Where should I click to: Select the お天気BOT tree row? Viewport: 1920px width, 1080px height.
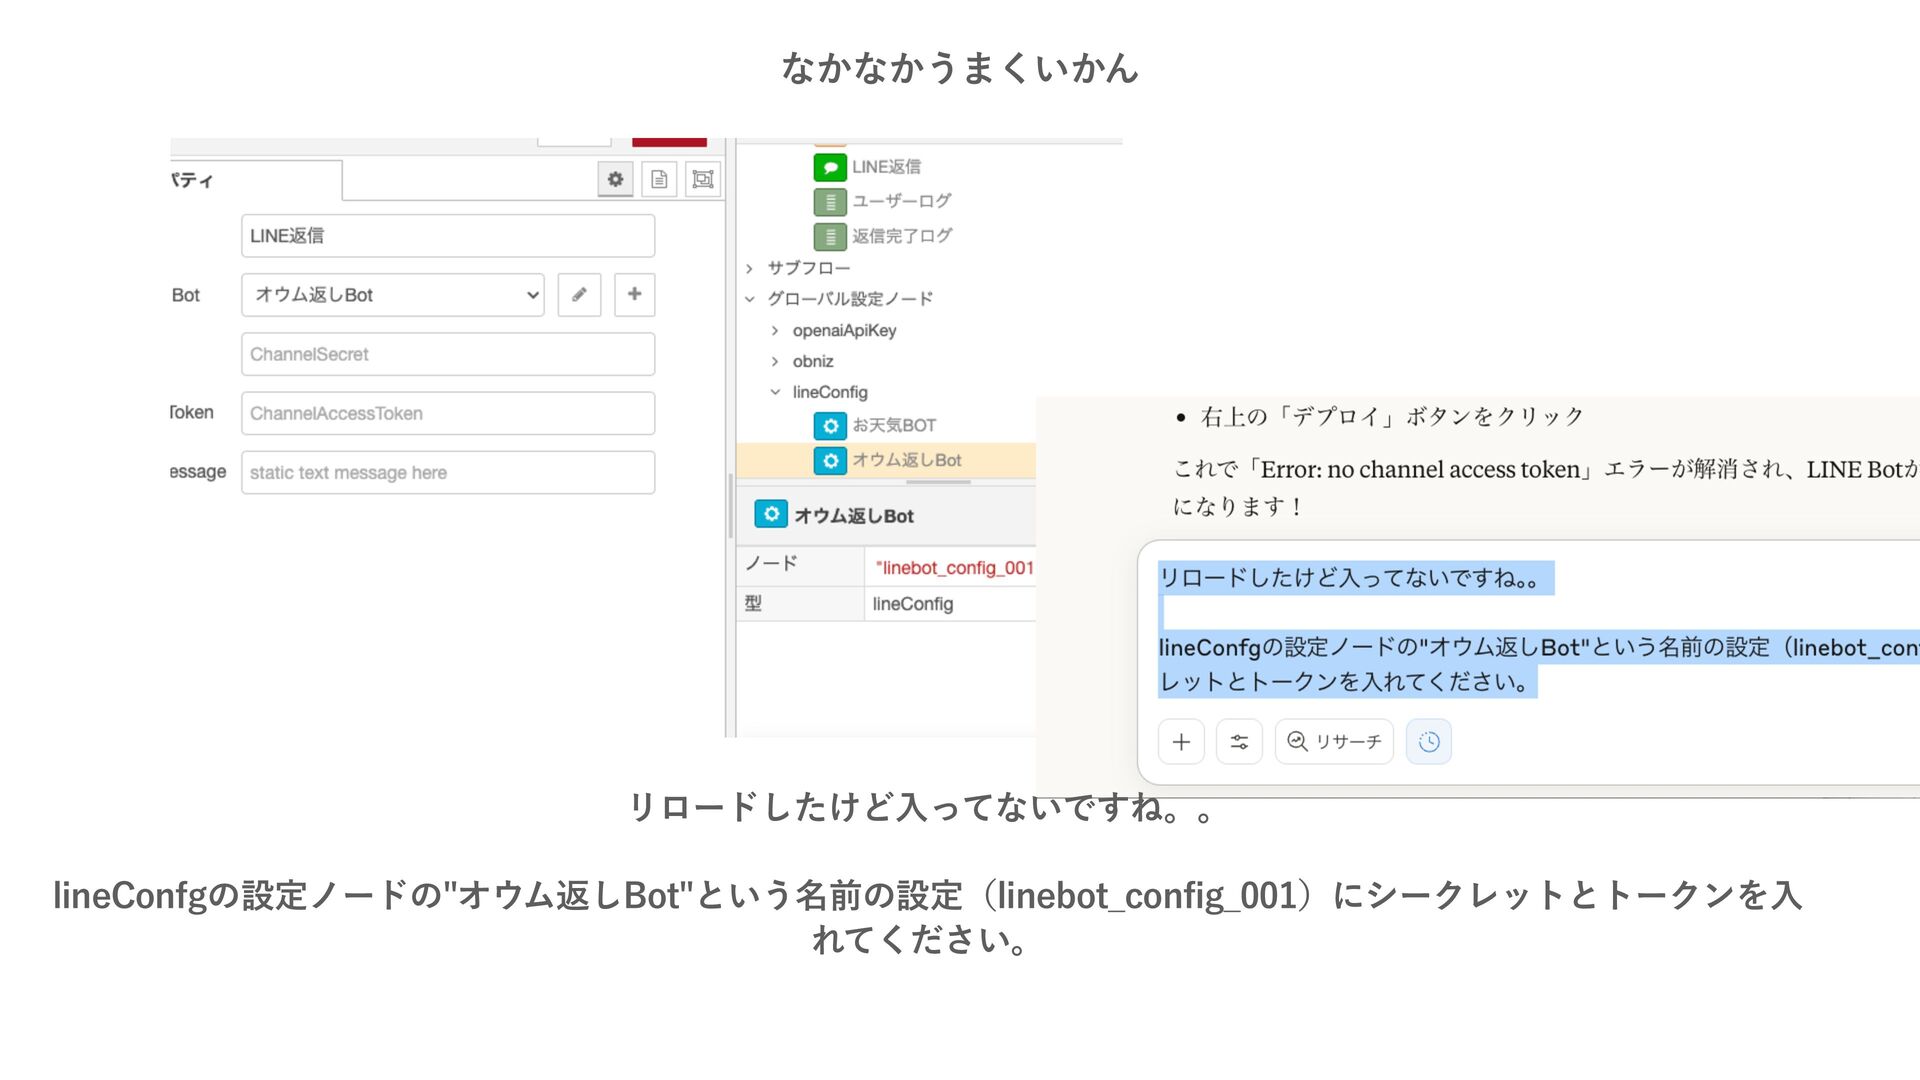[886, 426]
